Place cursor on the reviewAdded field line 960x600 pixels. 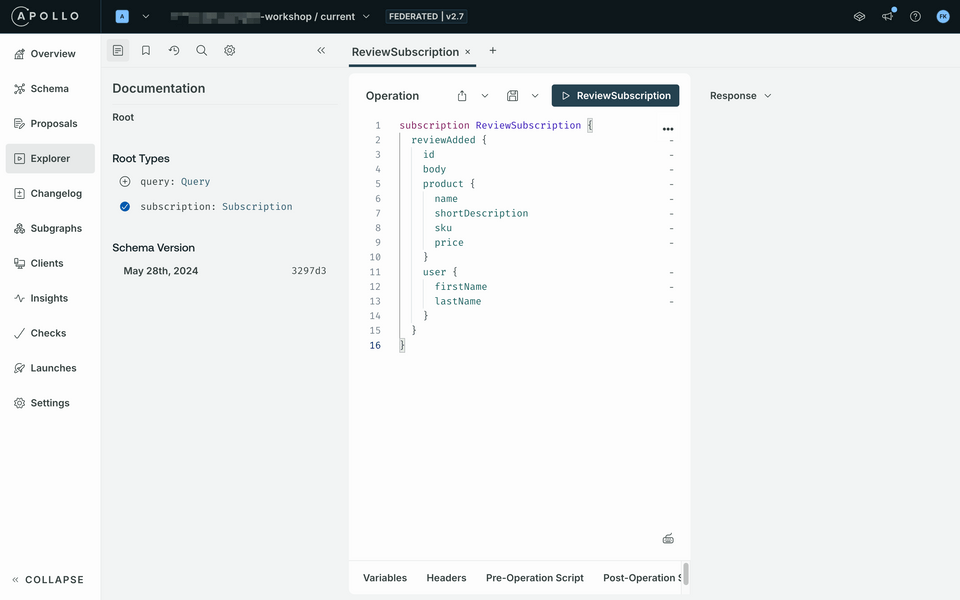(x=443, y=140)
